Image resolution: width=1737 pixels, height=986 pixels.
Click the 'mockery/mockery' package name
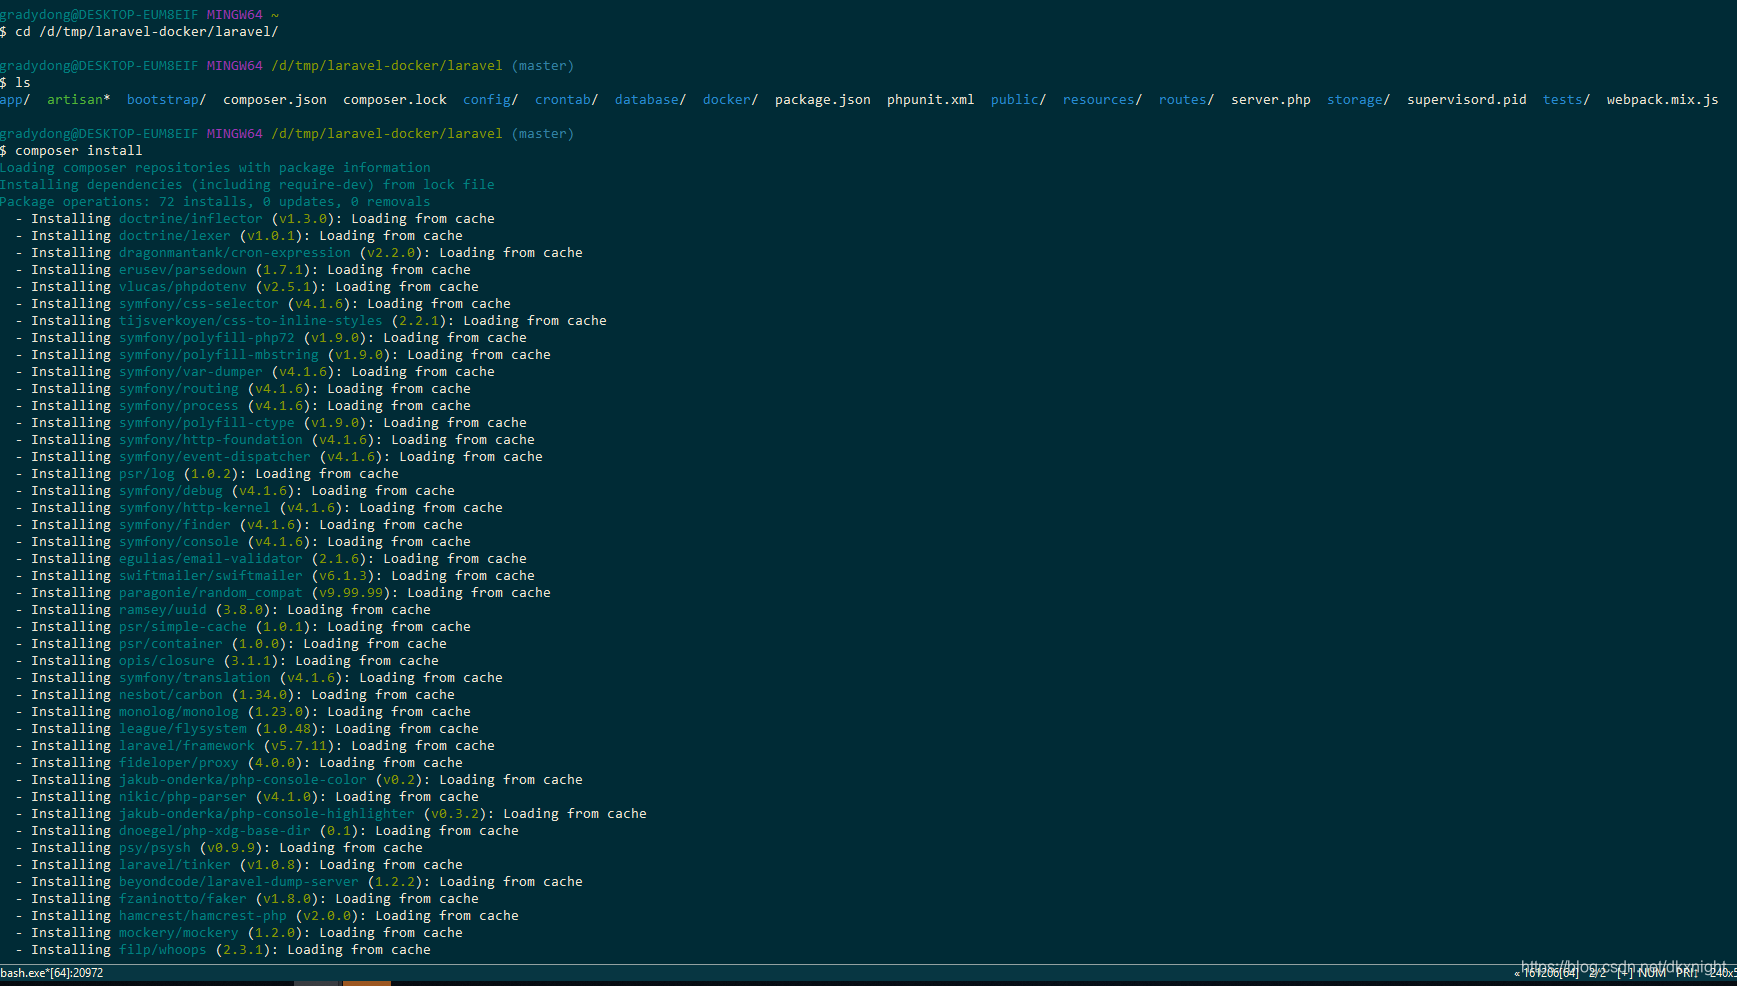179,933
